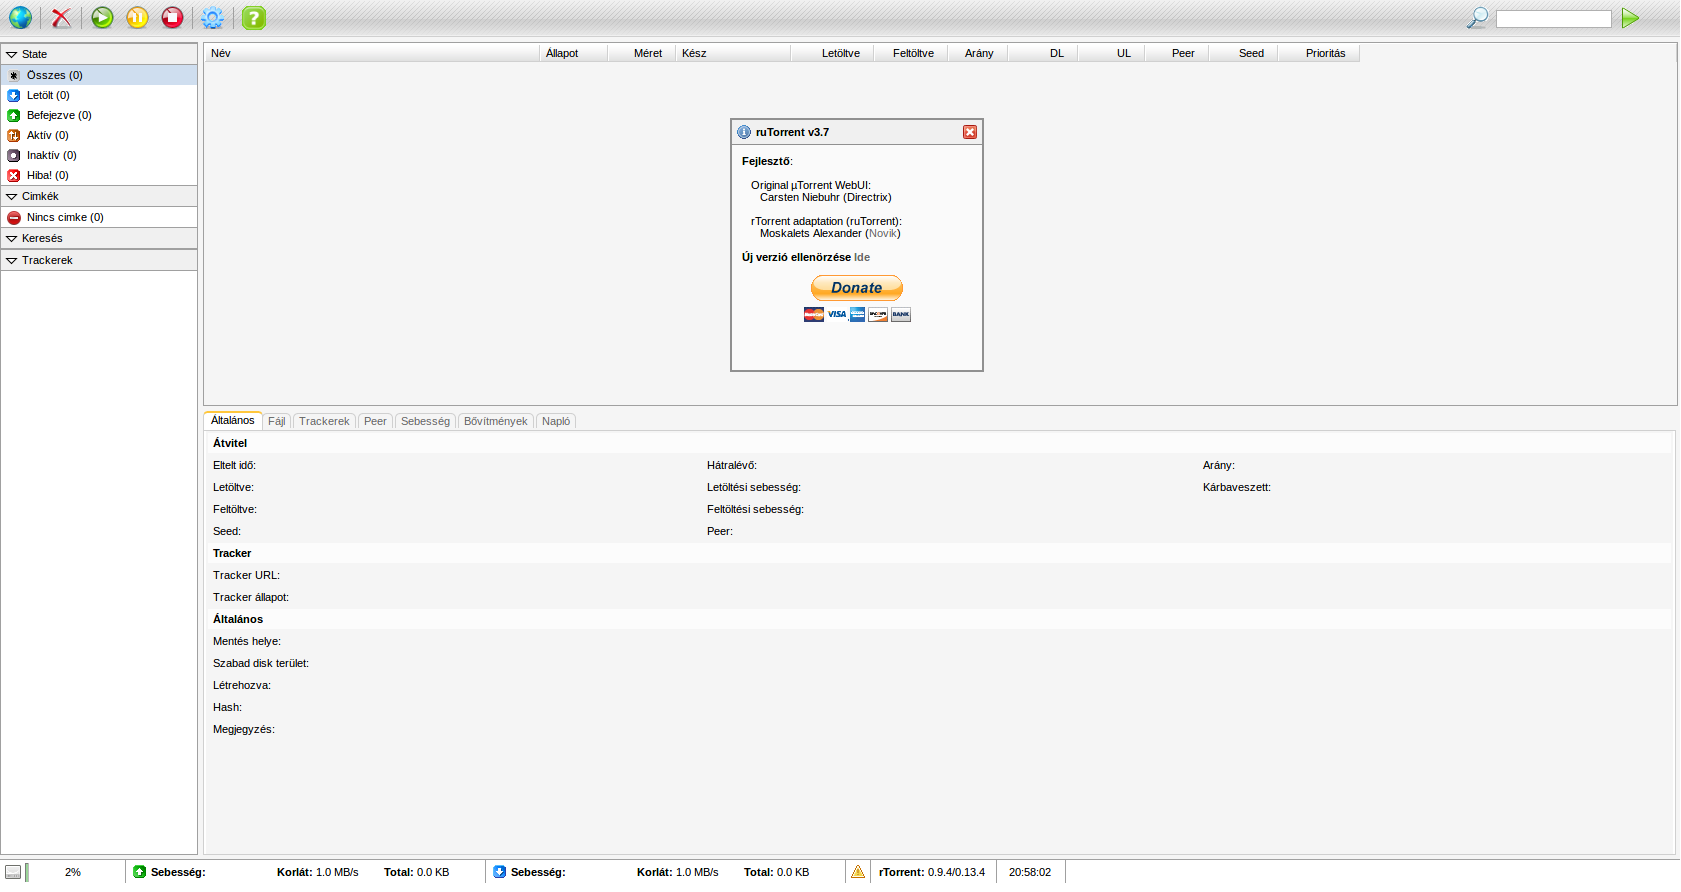Switch to the Fájl tab
This screenshot has width=1681, height=892.
277,421
